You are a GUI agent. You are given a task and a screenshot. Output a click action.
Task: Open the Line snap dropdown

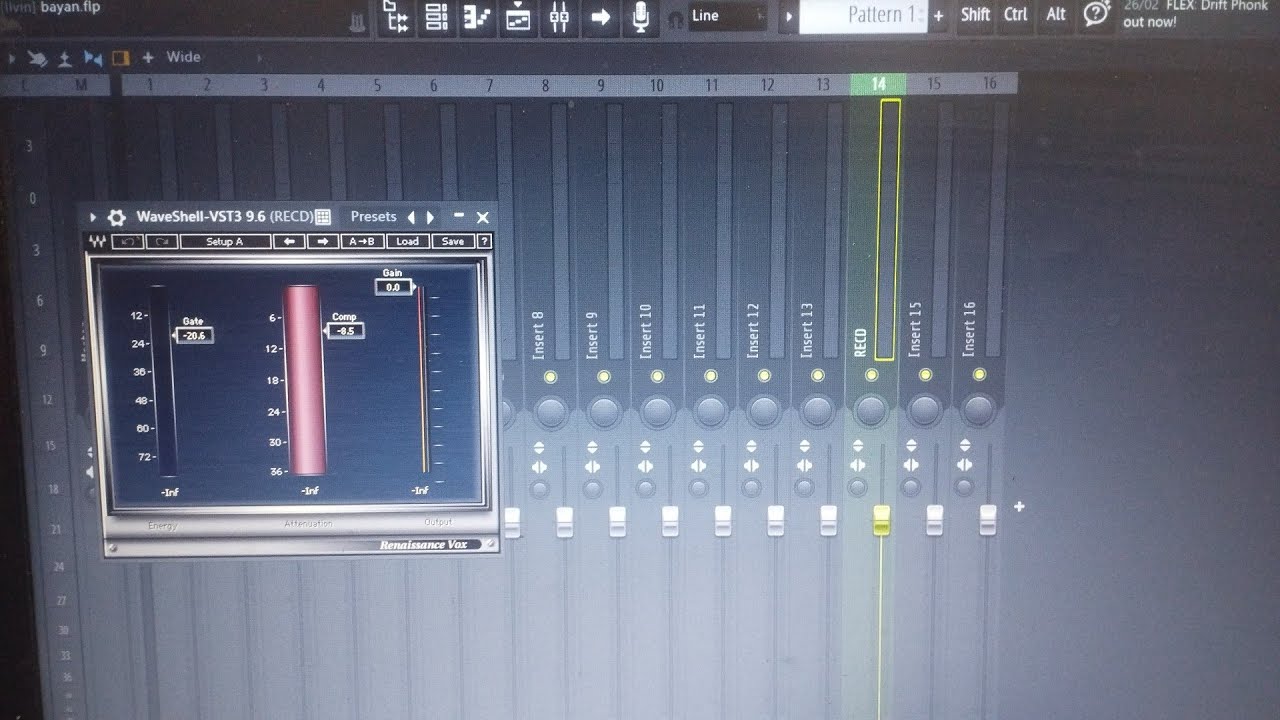[728, 16]
